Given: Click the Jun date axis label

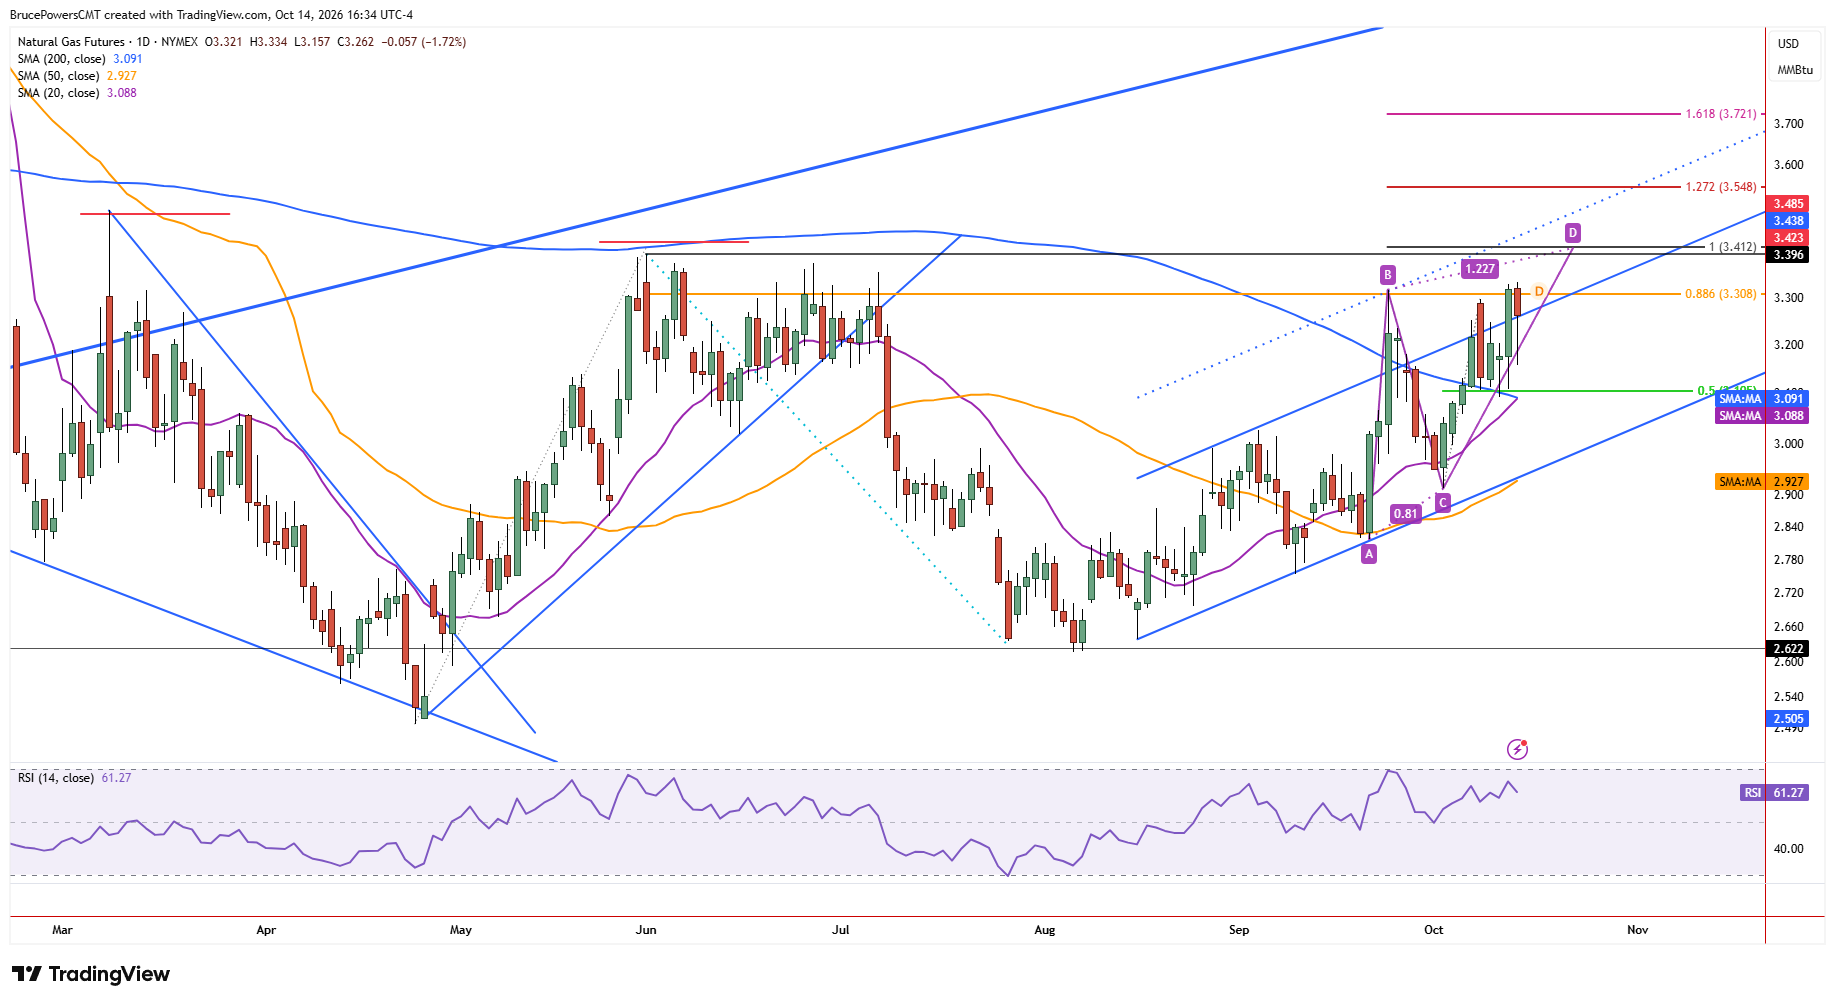Looking at the screenshot, I should point(646,930).
